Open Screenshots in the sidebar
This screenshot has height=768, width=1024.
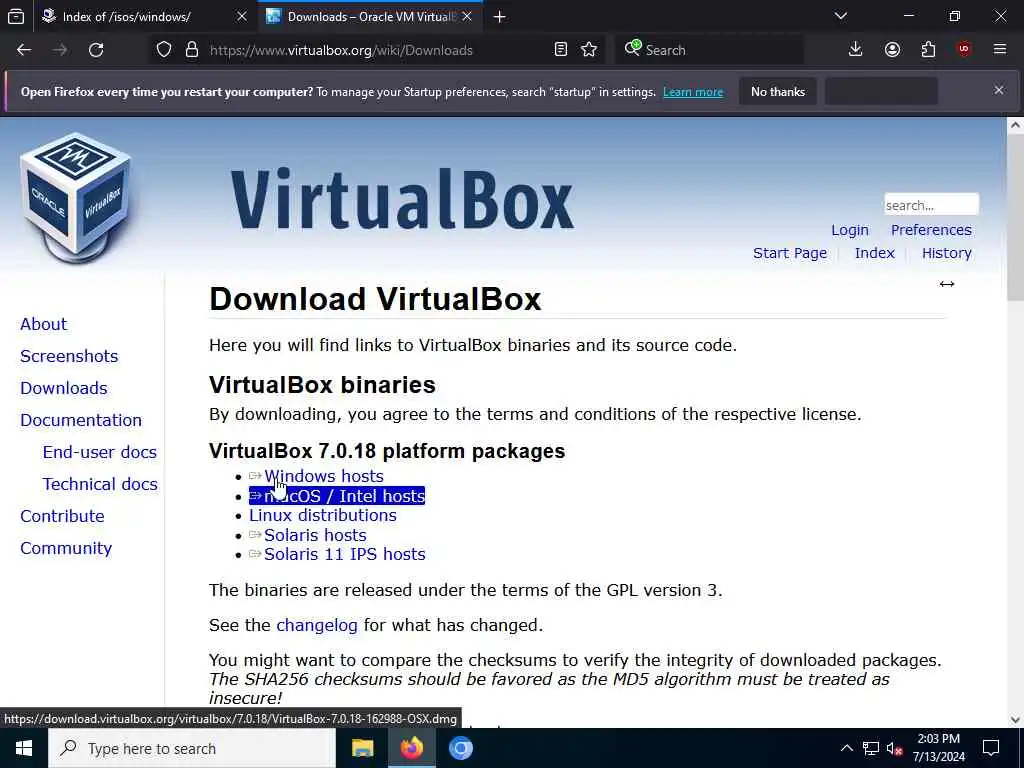[69, 356]
